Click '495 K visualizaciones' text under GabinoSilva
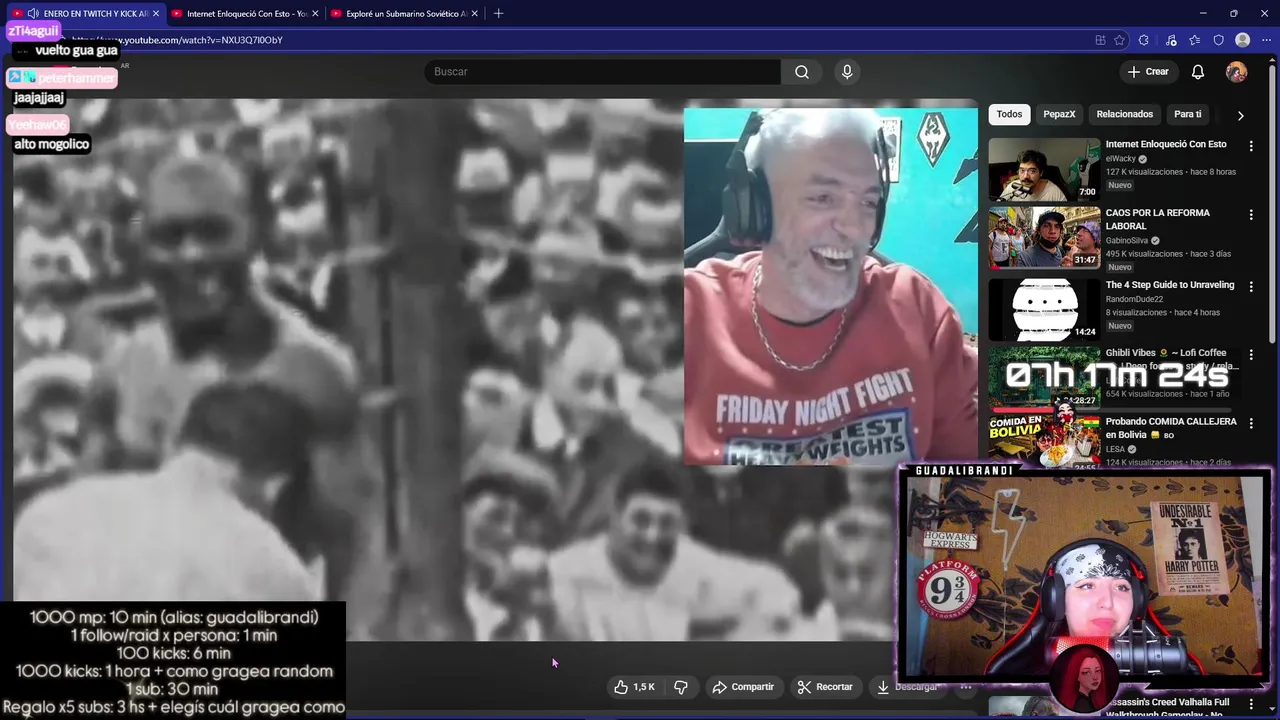Image resolution: width=1280 pixels, height=720 pixels. click(x=1145, y=254)
